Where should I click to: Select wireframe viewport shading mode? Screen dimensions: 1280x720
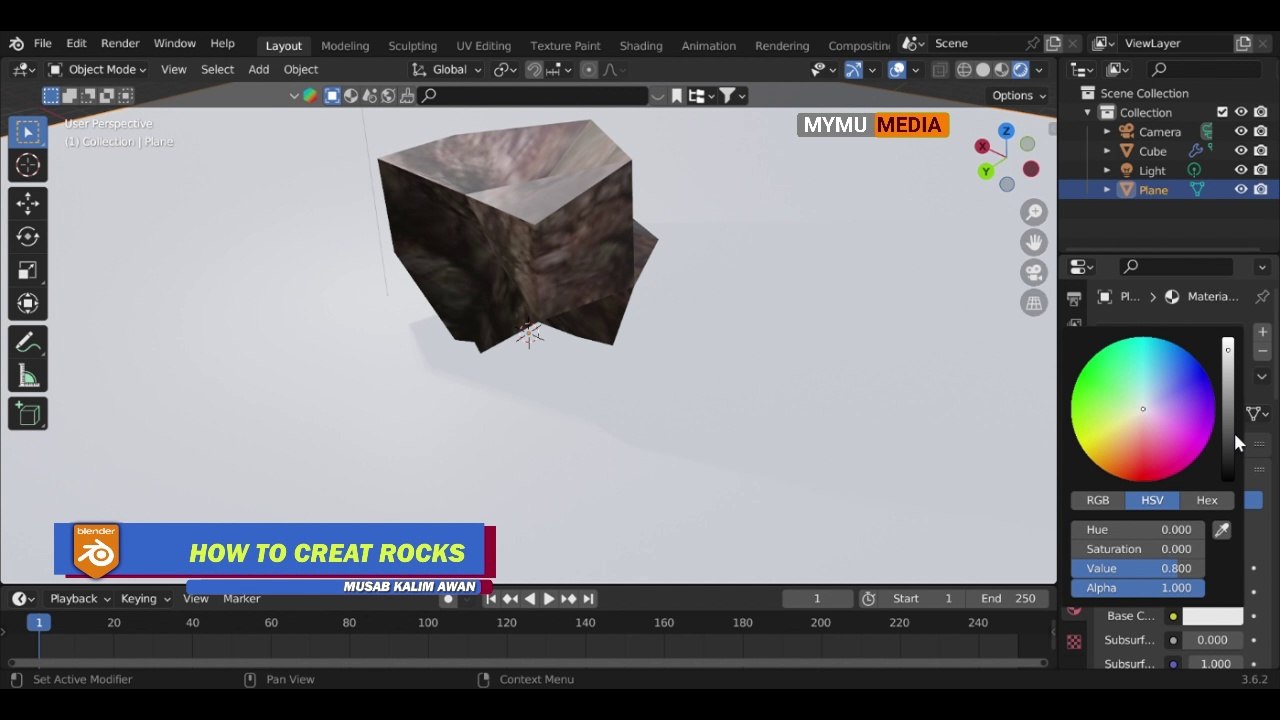point(964,70)
